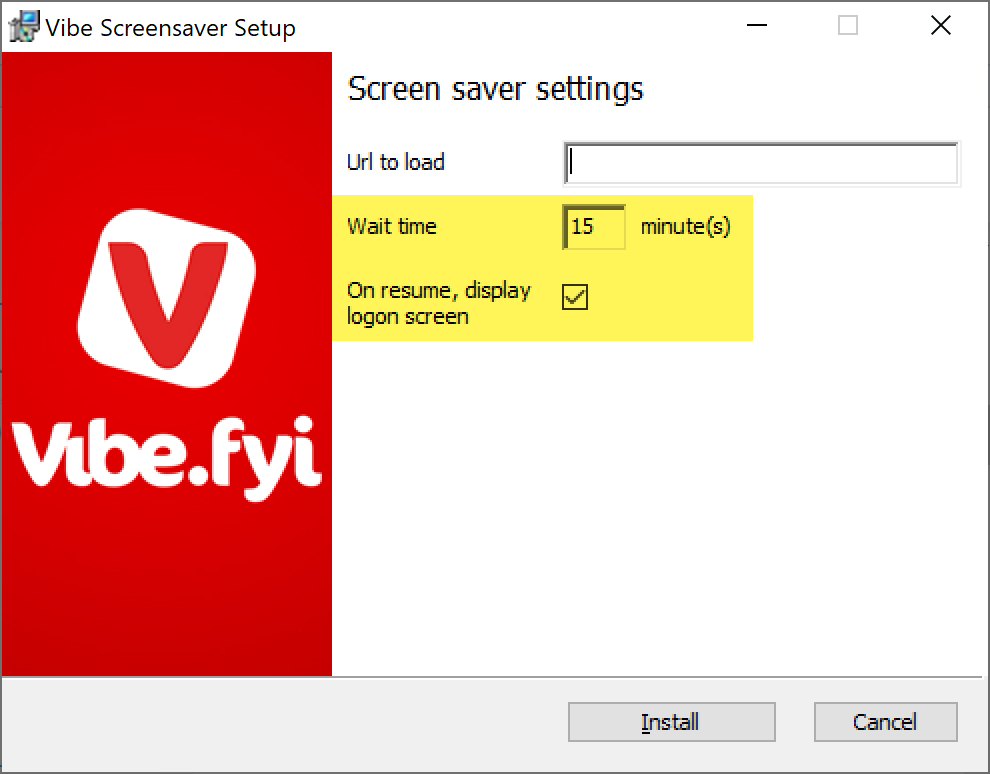
Task: Click the 'Screen saver settings' heading
Action: coord(495,89)
